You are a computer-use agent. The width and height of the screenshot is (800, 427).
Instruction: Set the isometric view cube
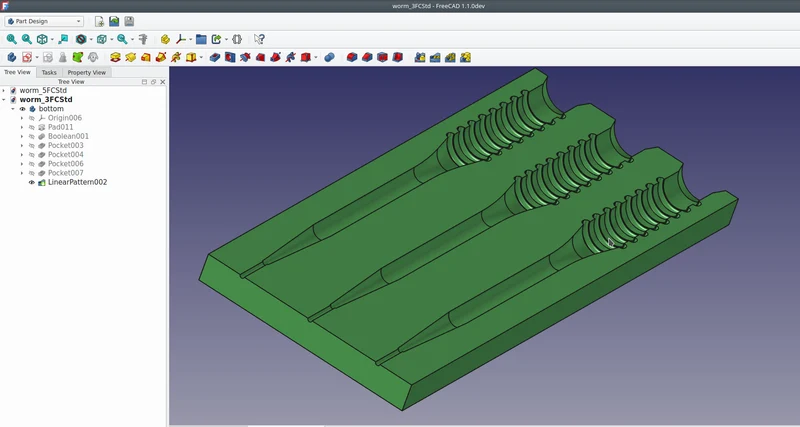[x=42, y=39]
